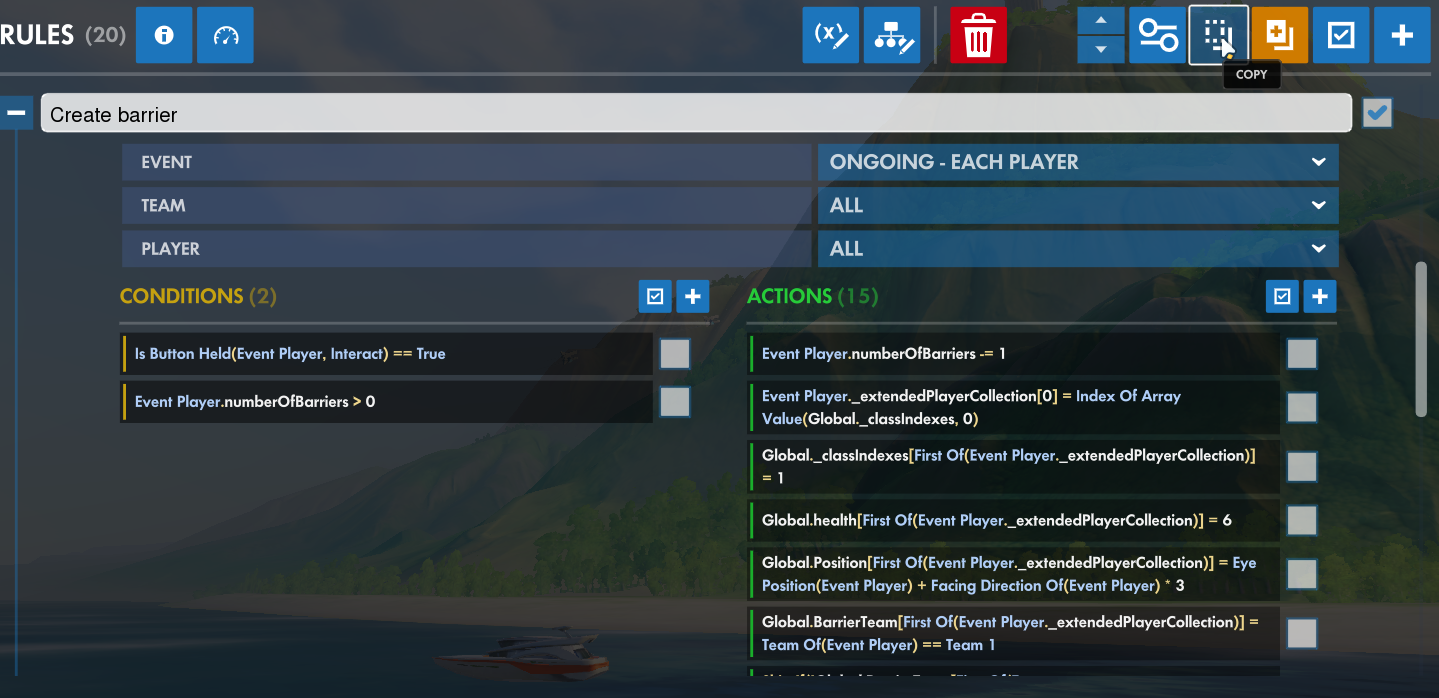Move rule down with the down arrow
1439x698 pixels.
[1101, 49]
